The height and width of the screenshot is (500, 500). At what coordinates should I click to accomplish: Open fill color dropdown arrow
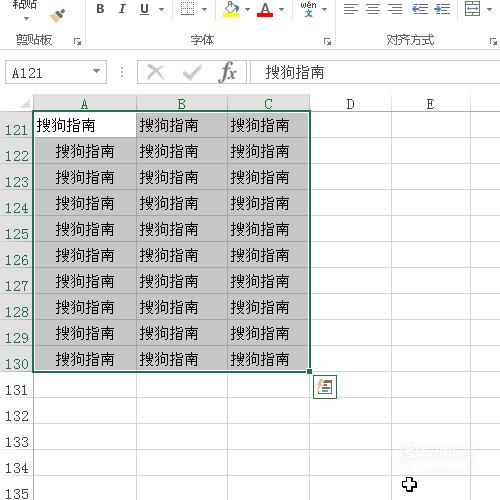pos(247,9)
